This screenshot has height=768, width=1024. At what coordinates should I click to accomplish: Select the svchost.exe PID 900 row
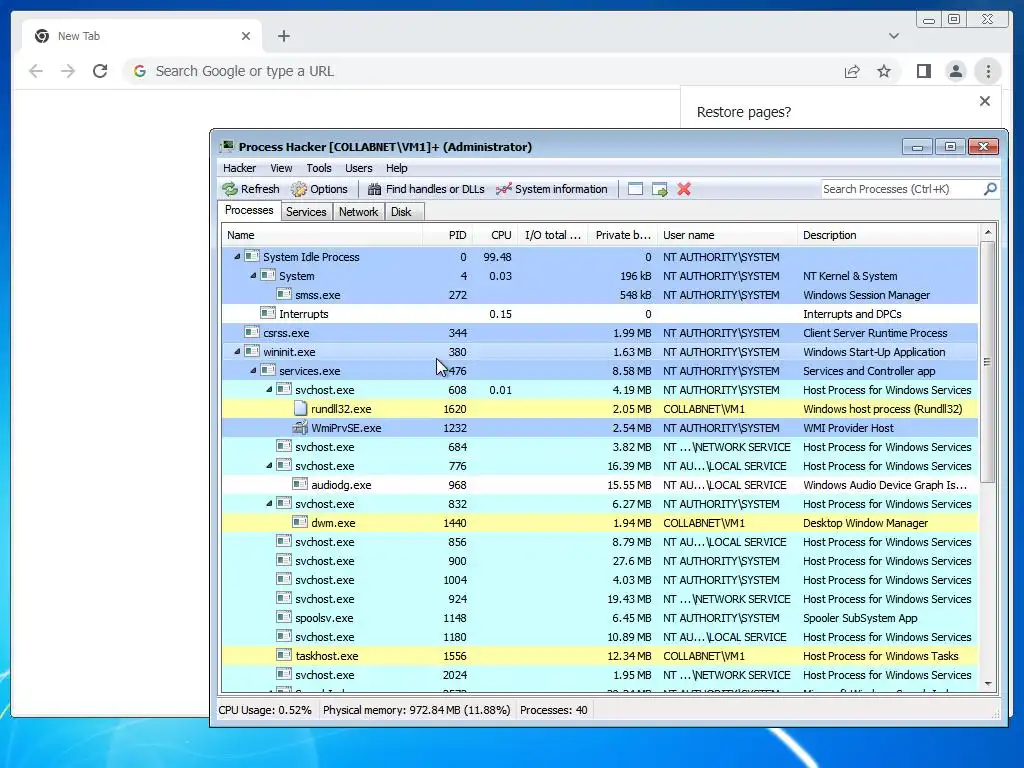600,561
